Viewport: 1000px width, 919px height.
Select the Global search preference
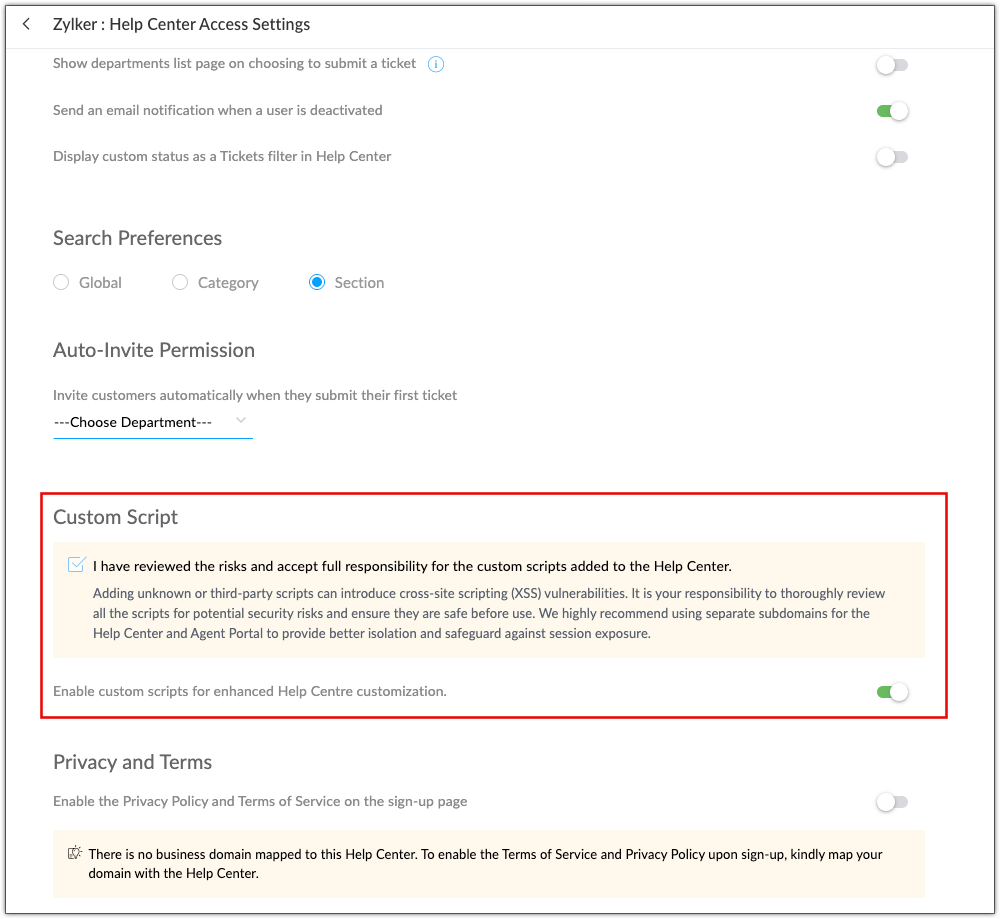[x=62, y=283]
